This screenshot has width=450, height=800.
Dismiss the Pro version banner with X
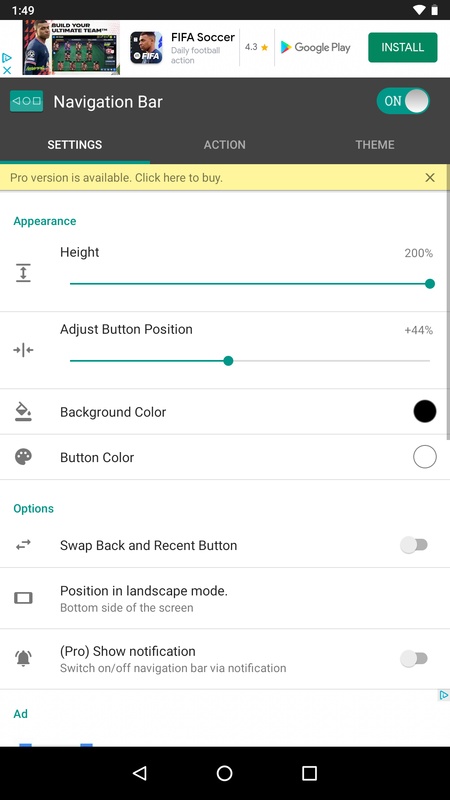tap(430, 178)
